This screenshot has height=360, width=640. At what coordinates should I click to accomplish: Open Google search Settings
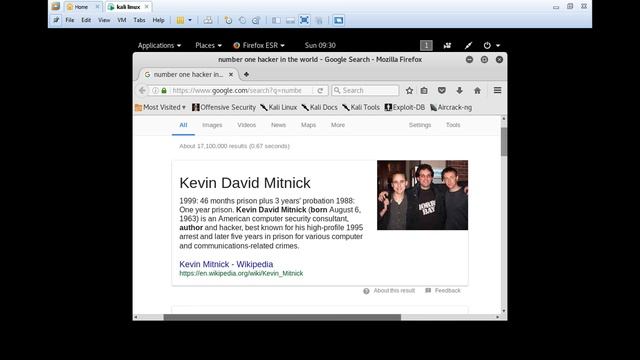[420, 125]
